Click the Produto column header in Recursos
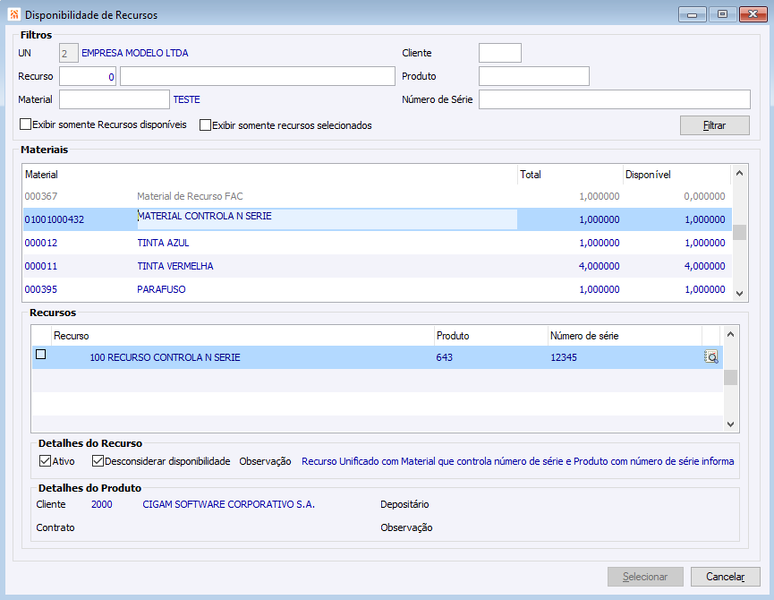This screenshot has height=600, width=774. pos(491,336)
